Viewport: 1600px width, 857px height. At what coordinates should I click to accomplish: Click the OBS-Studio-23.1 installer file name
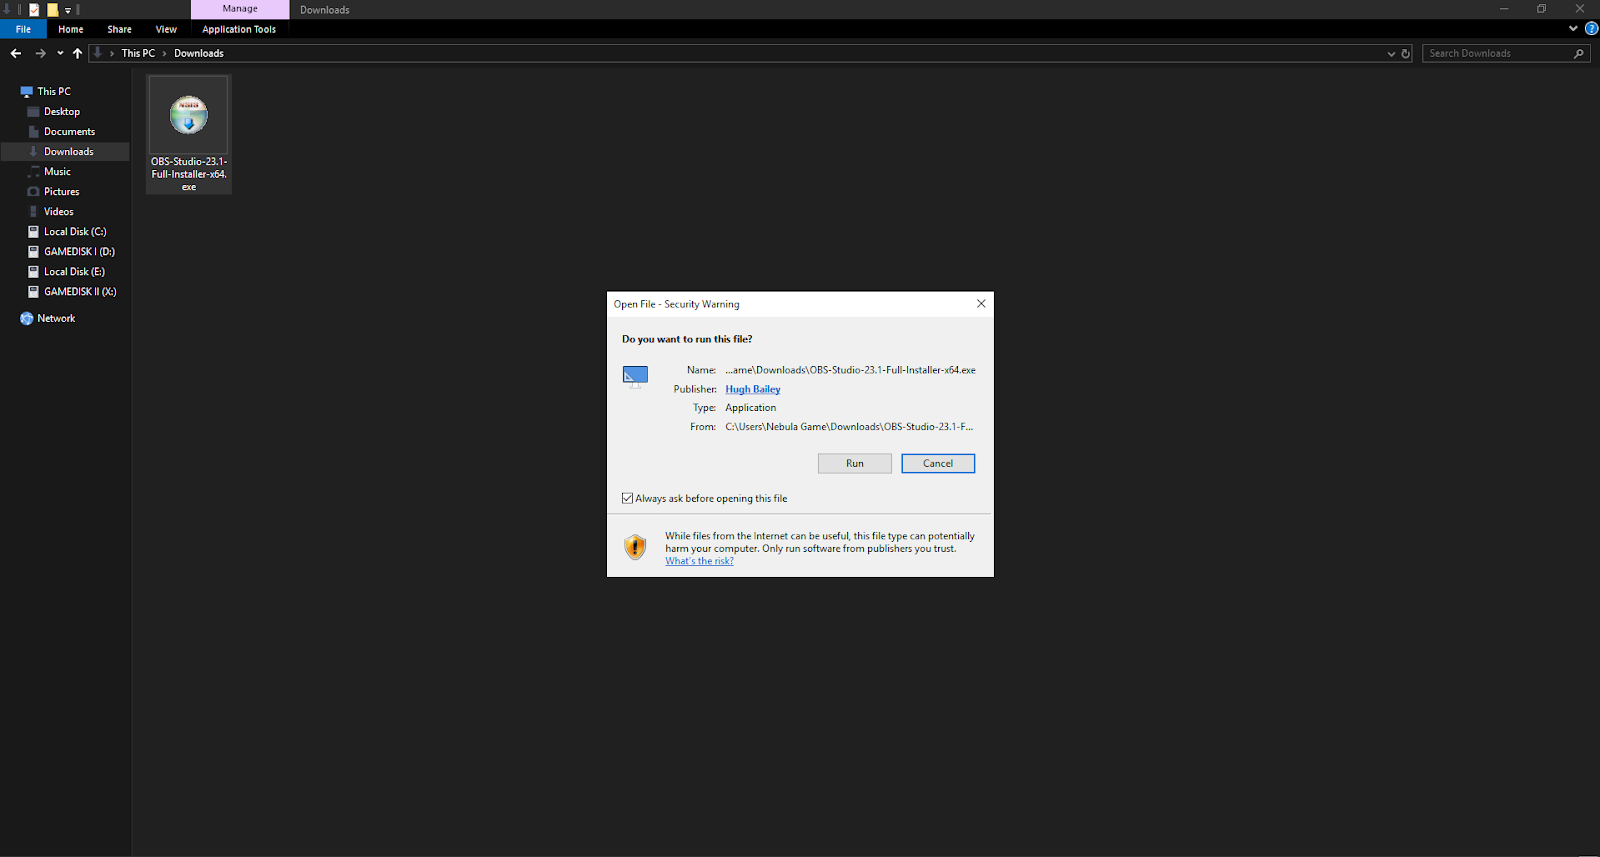pyautogui.click(x=189, y=174)
